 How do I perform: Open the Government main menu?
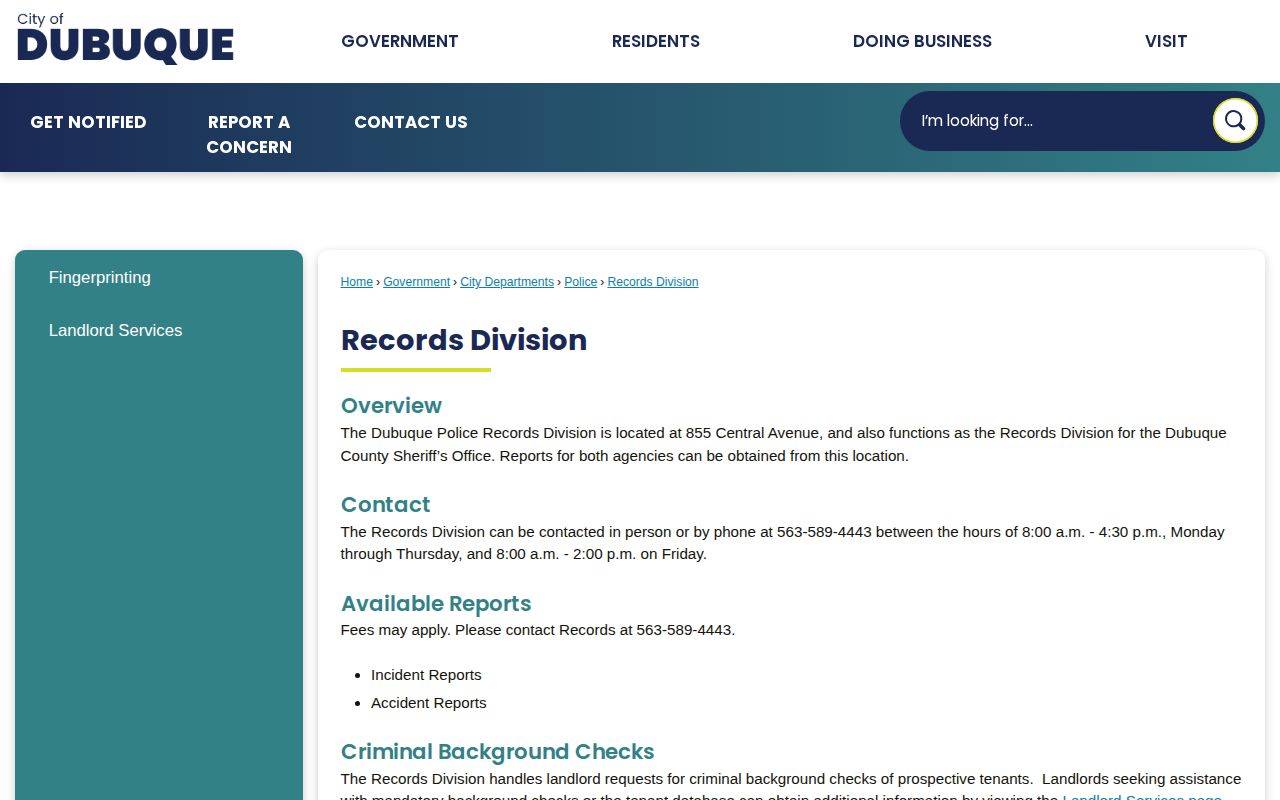point(400,41)
